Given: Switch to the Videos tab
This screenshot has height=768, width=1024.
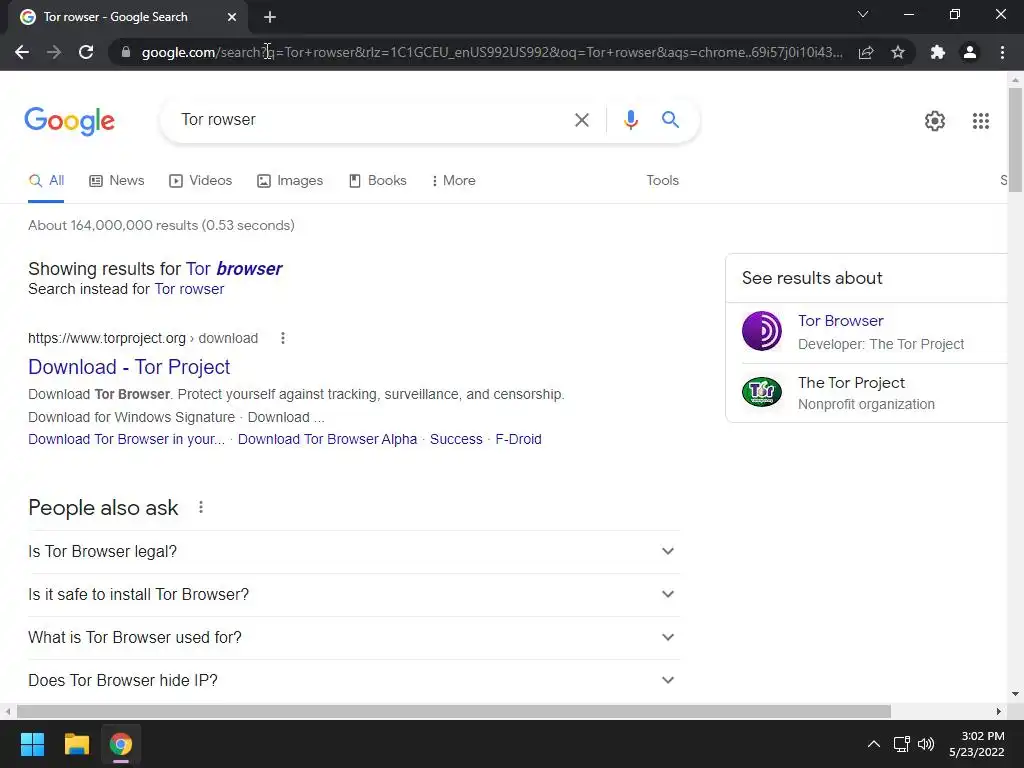Looking at the screenshot, I should click(200, 181).
